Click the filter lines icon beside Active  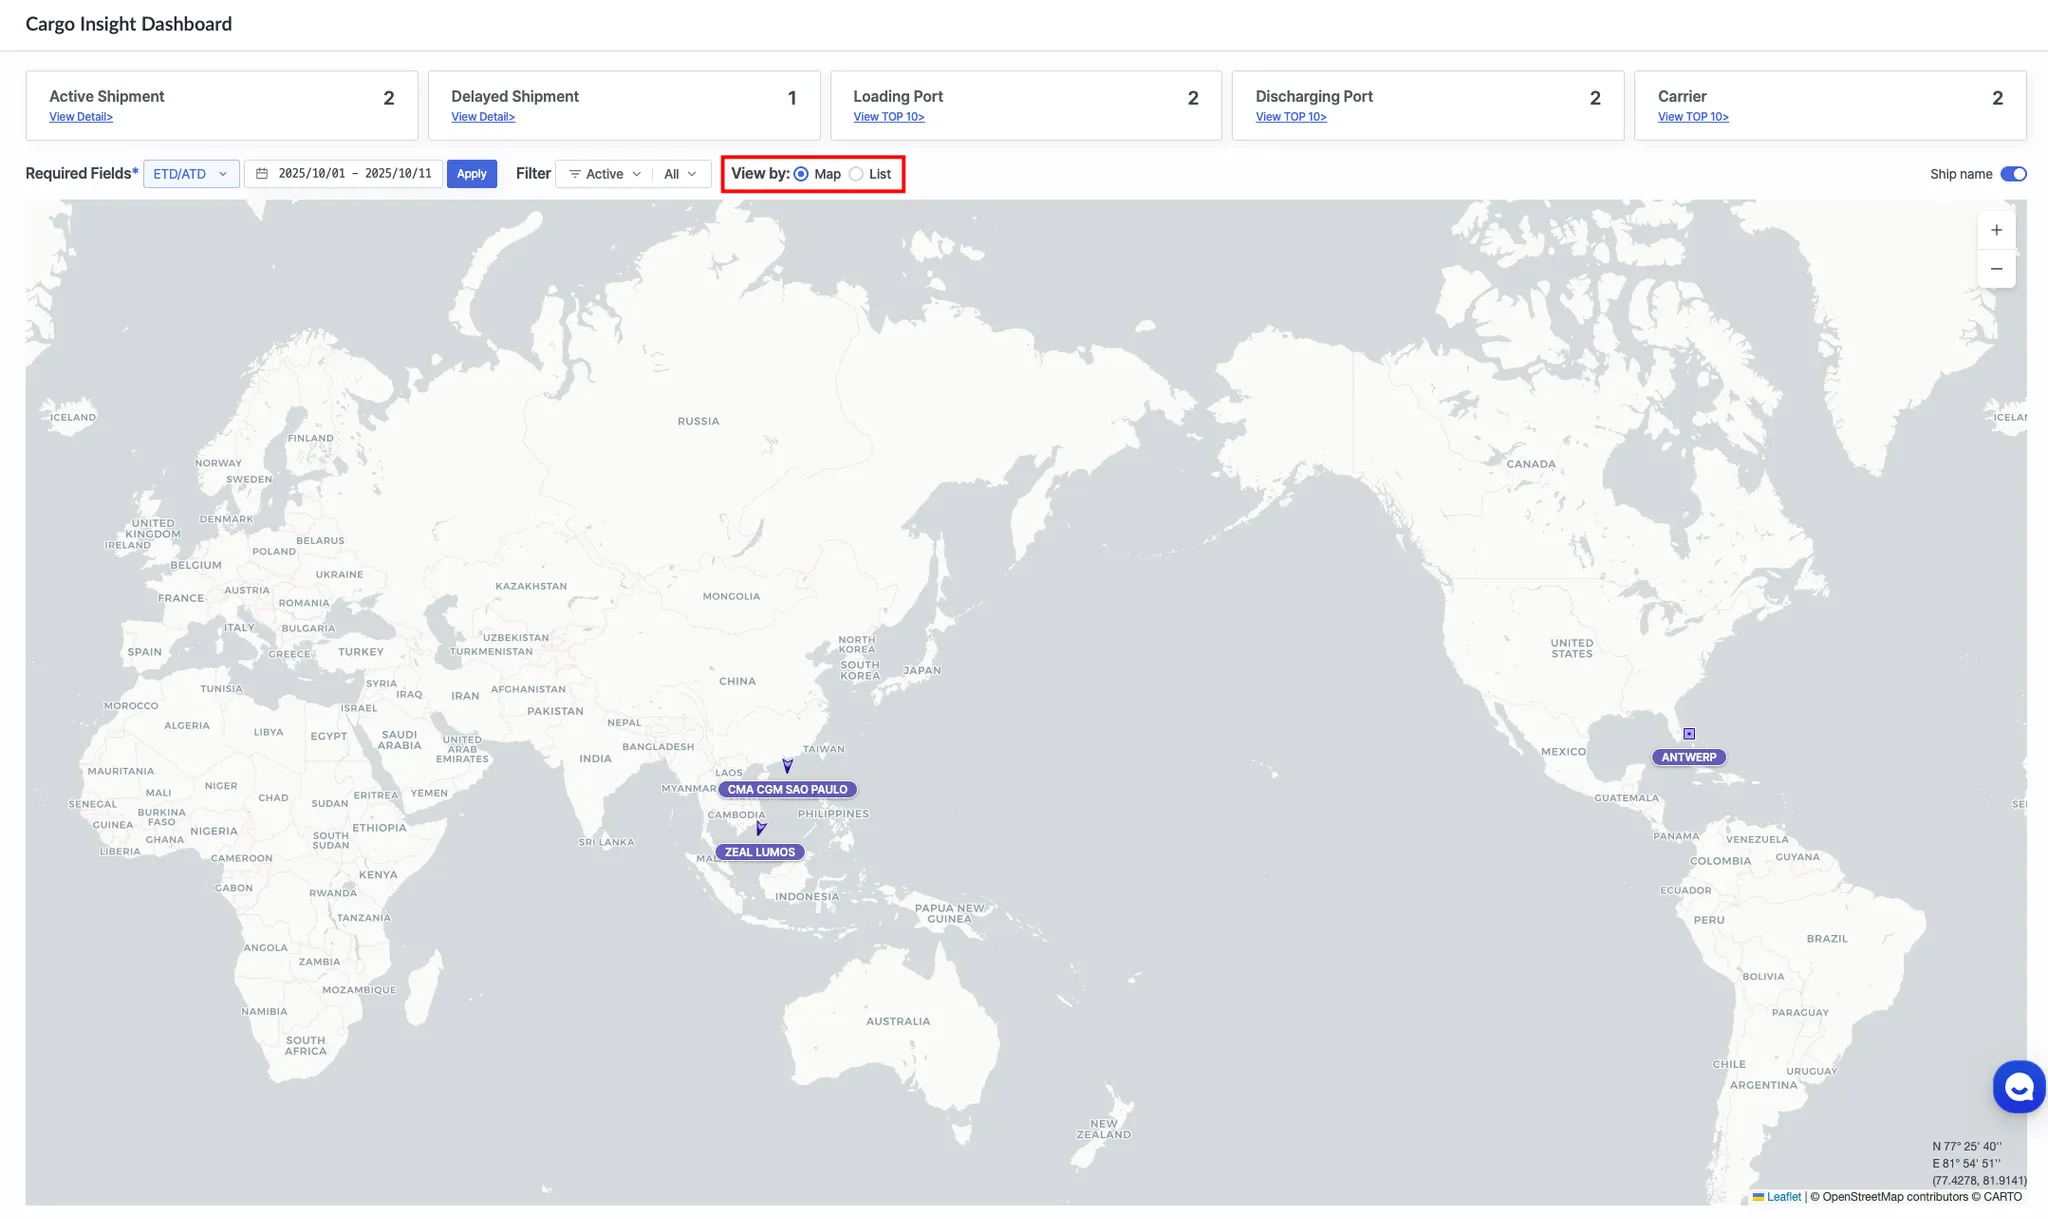(x=575, y=174)
